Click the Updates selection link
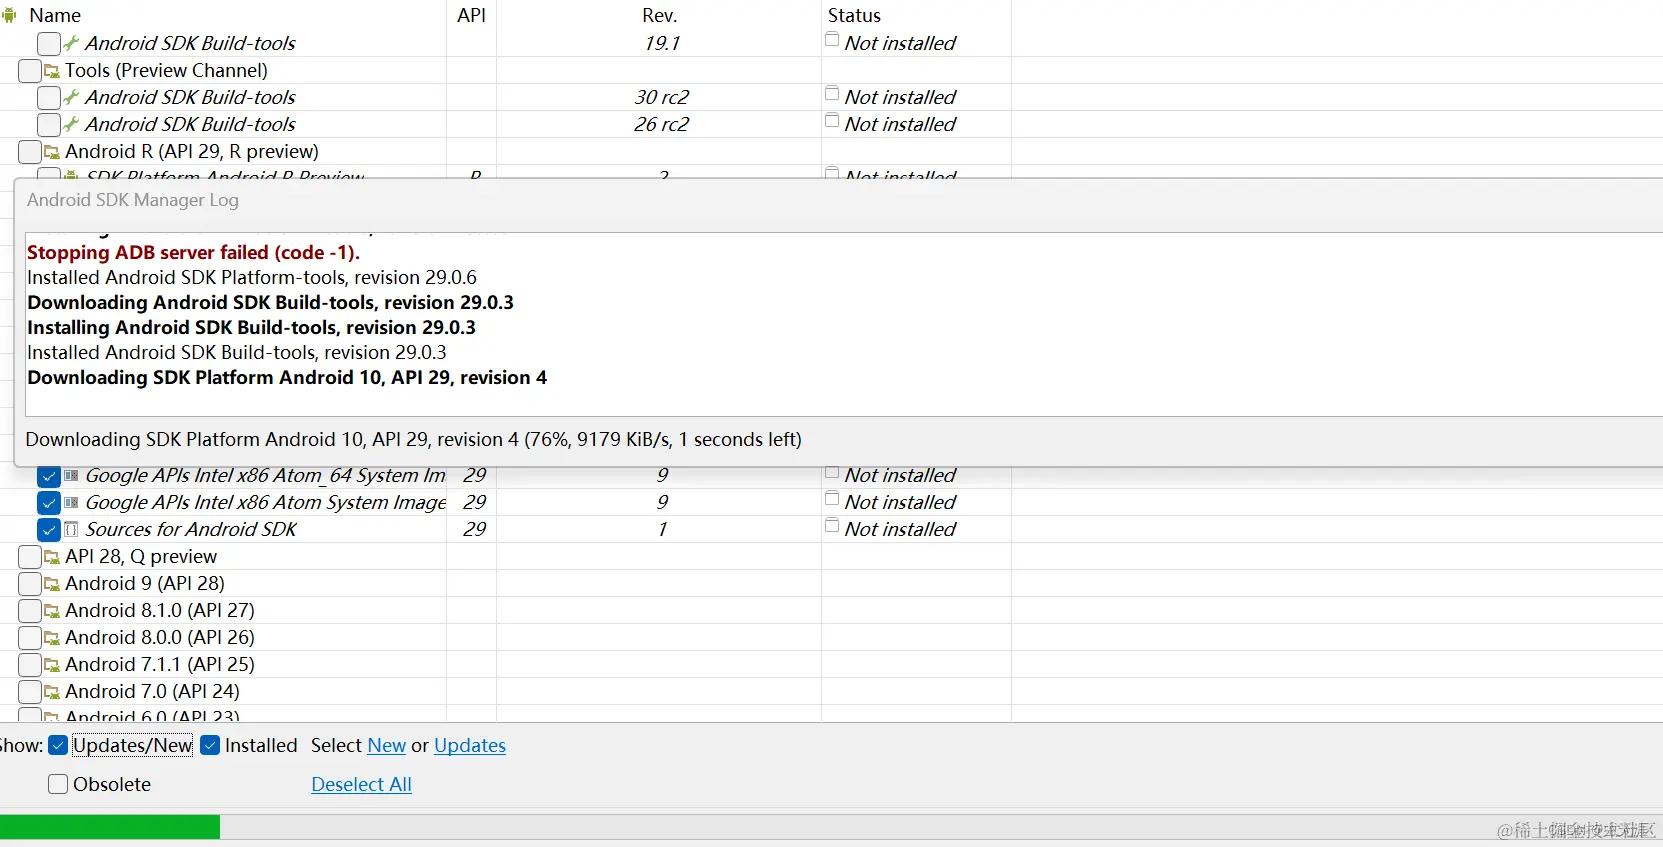Image resolution: width=1663 pixels, height=847 pixels. pyautogui.click(x=470, y=745)
